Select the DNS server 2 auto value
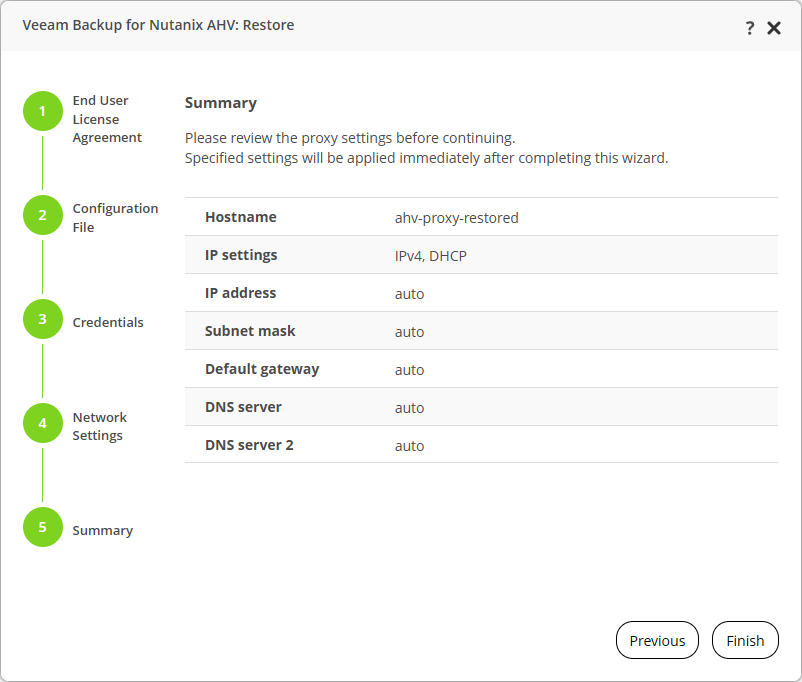802x682 pixels. pos(409,446)
